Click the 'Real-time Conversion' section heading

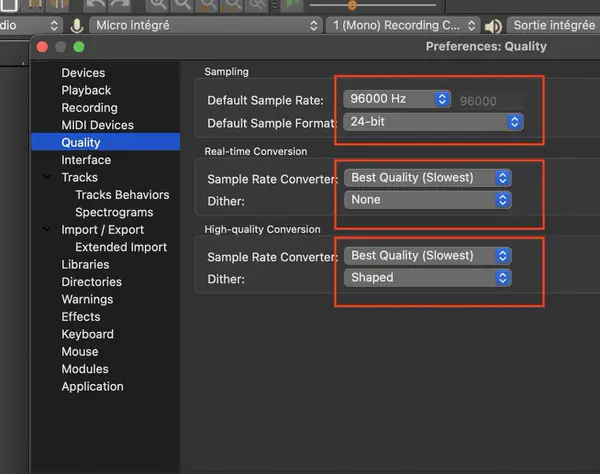pos(256,151)
